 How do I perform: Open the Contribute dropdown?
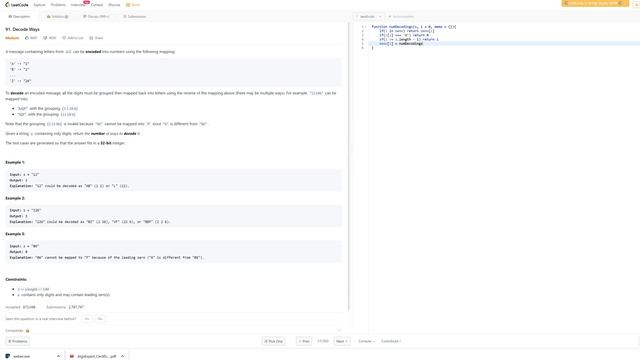pos(391,341)
